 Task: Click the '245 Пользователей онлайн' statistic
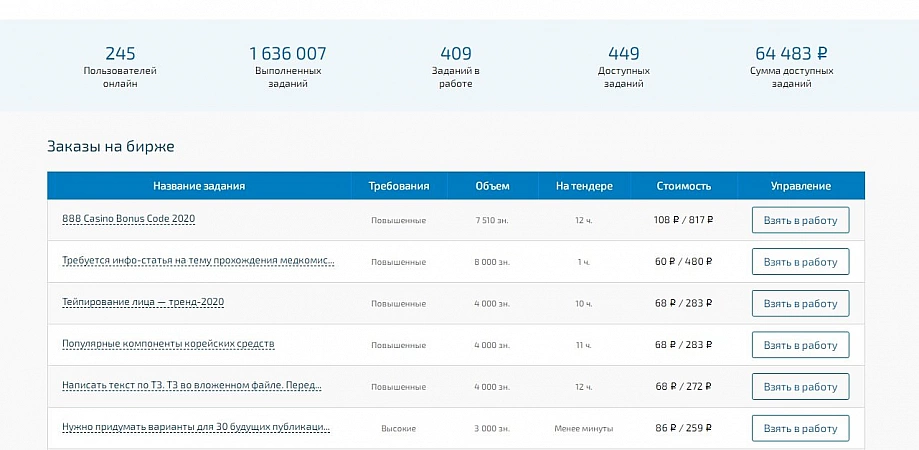tap(120, 66)
